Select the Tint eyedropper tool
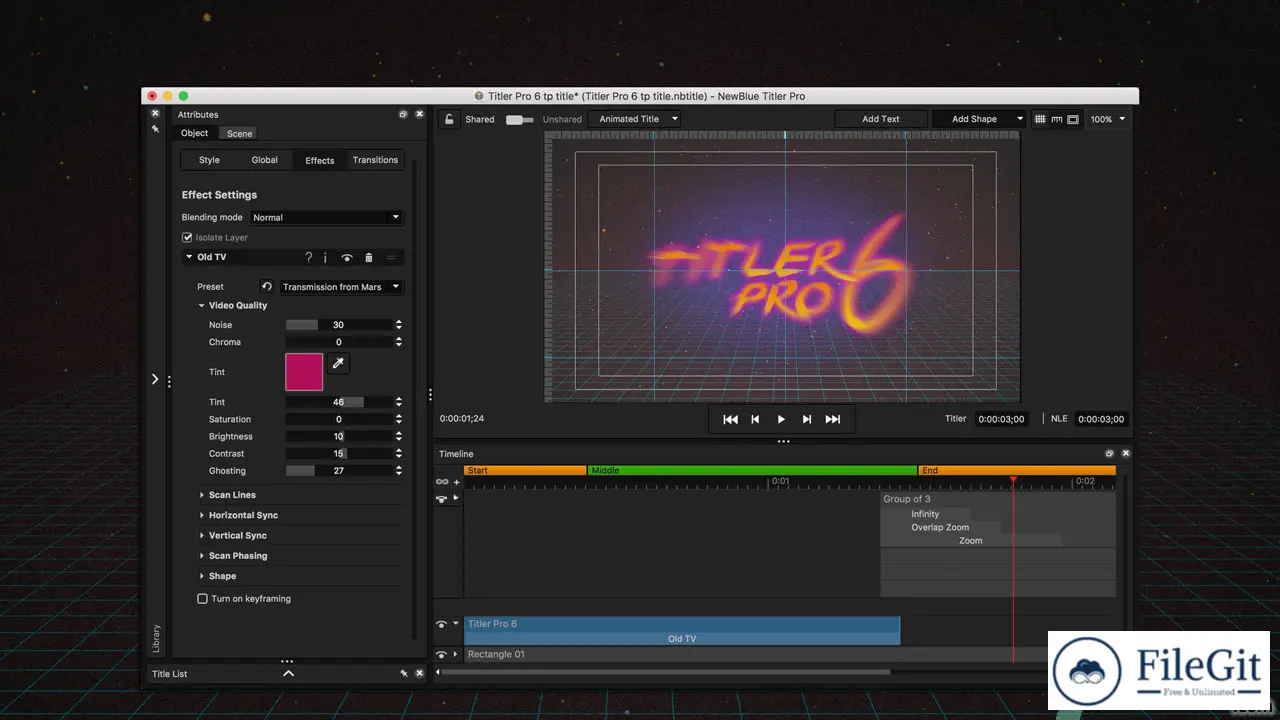This screenshot has width=1280, height=720. [x=338, y=364]
